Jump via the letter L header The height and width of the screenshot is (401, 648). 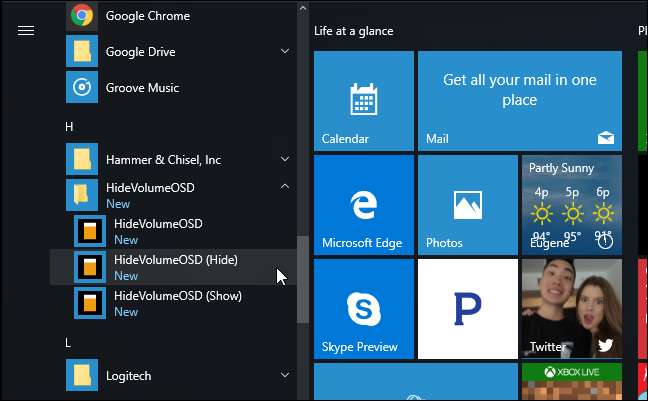(x=69, y=343)
